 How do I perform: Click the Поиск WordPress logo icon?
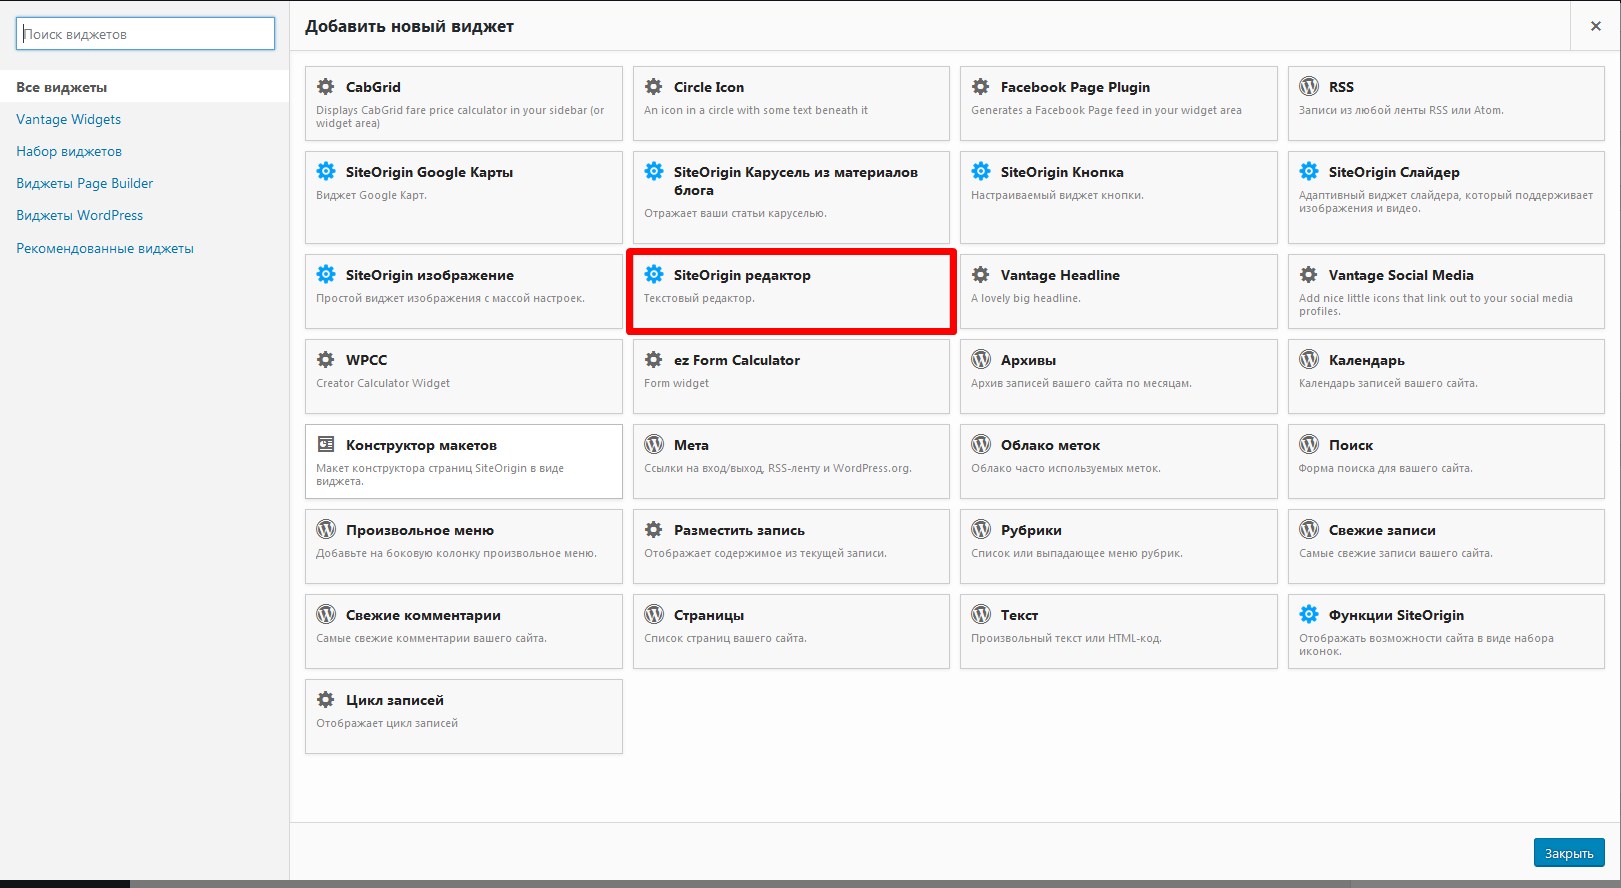click(1309, 445)
